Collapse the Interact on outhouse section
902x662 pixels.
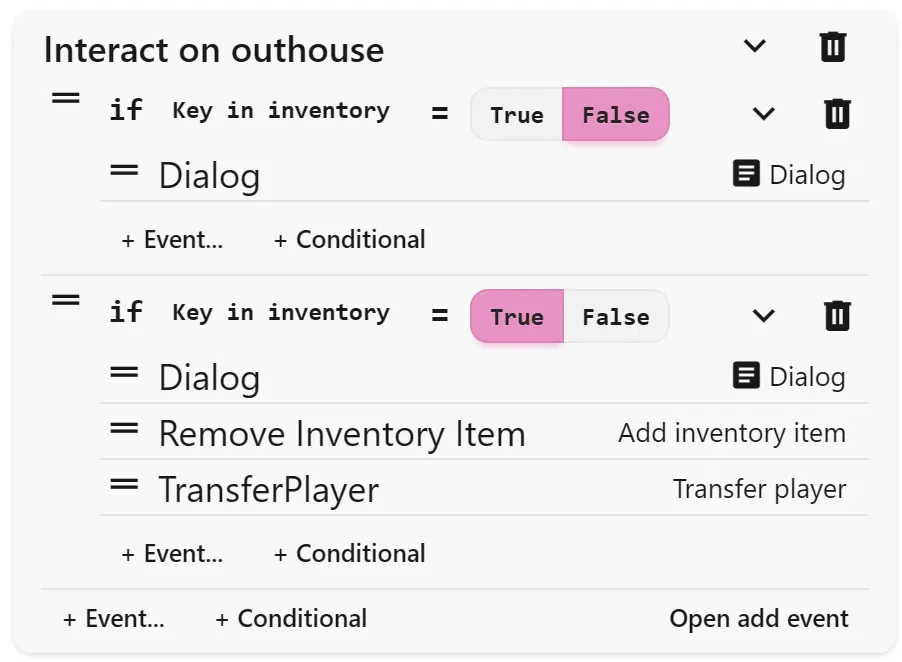click(x=754, y=45)
